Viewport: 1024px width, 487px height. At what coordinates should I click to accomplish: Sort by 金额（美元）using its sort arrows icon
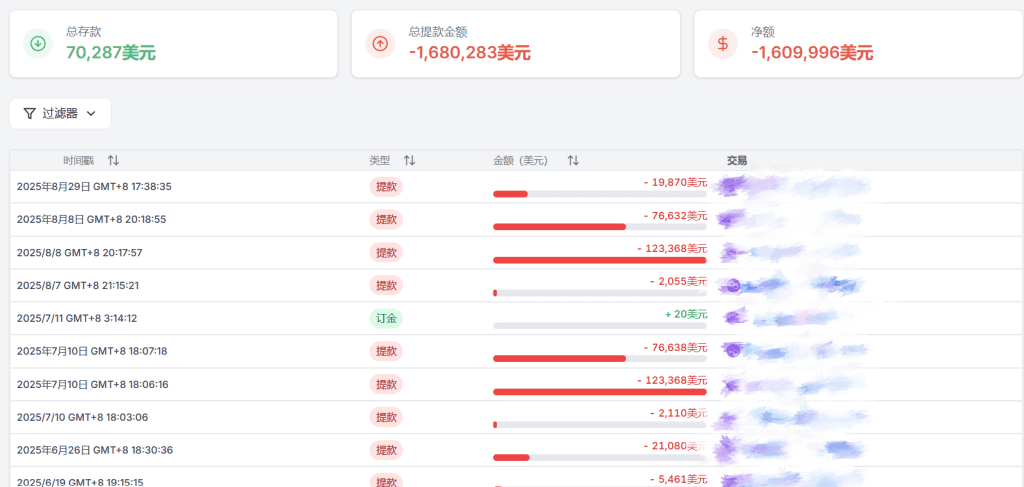(573, 161)
